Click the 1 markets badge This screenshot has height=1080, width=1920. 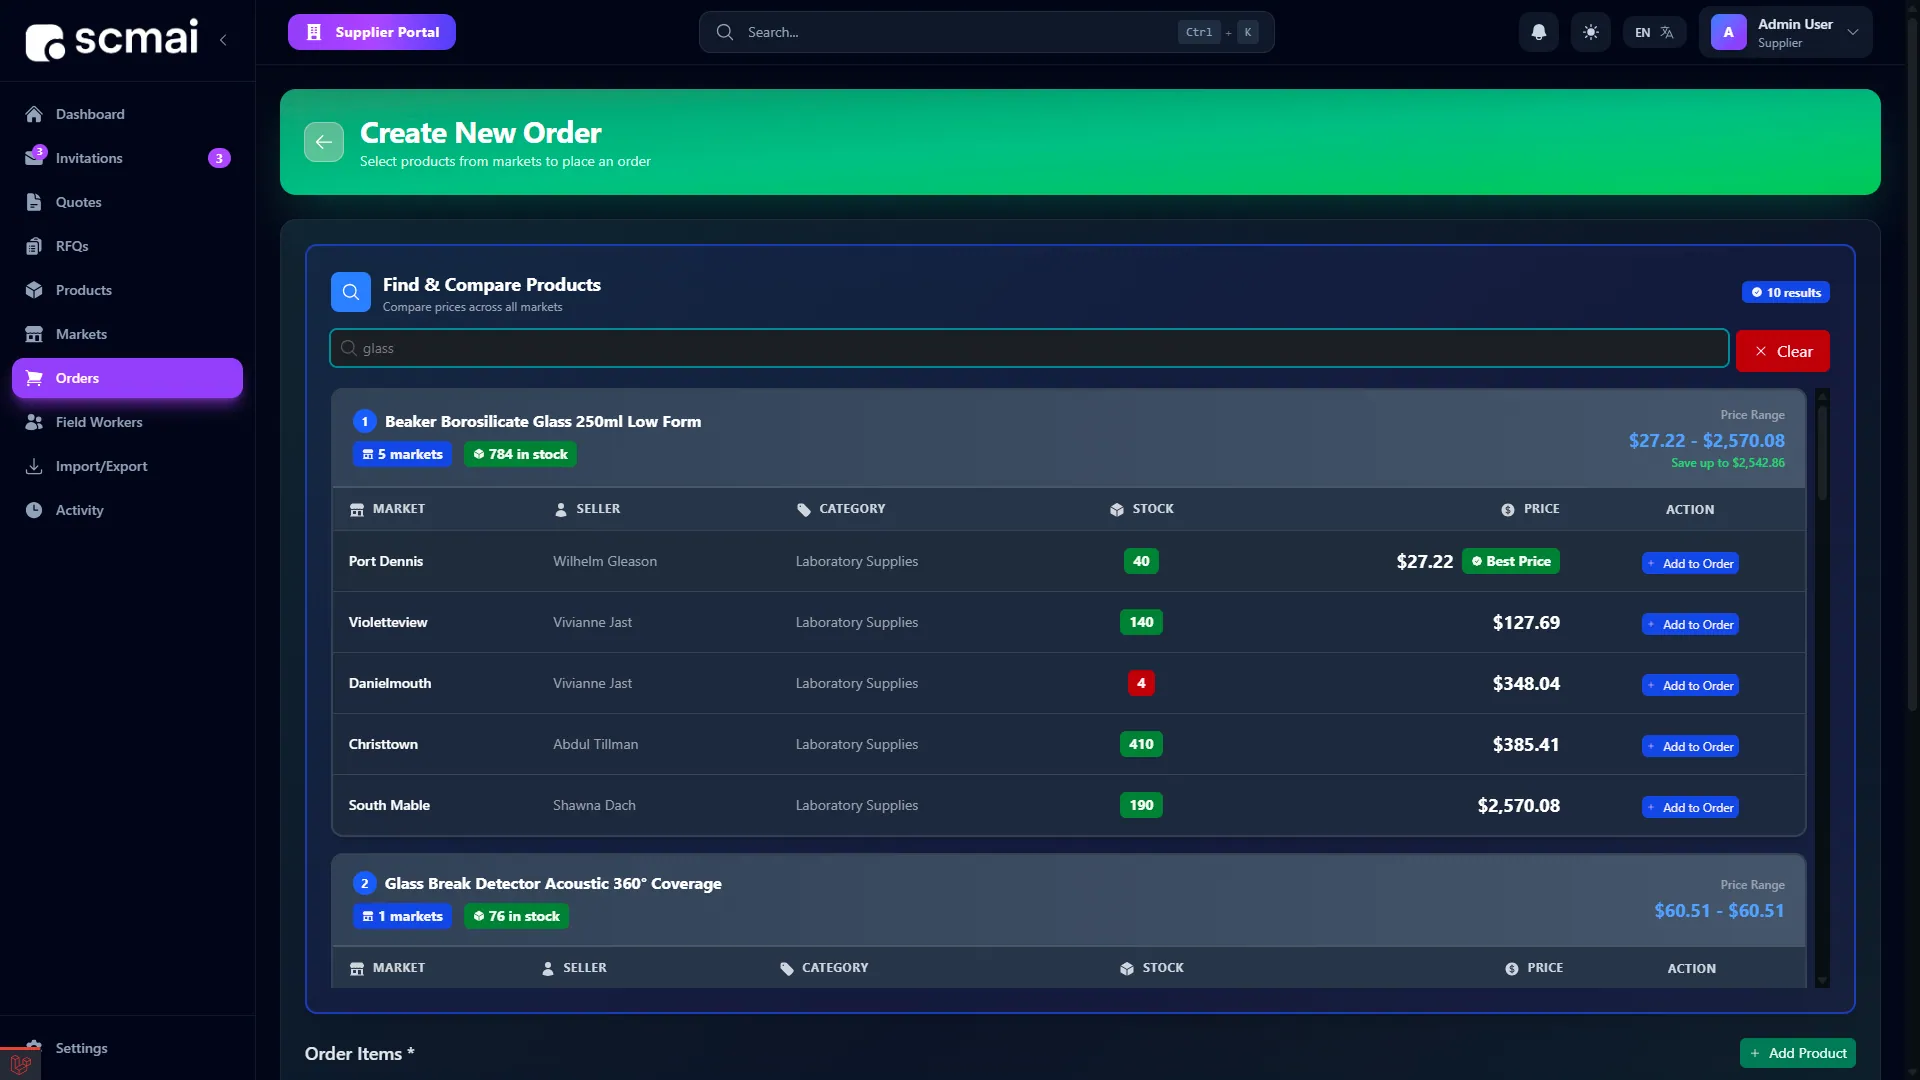402,916
